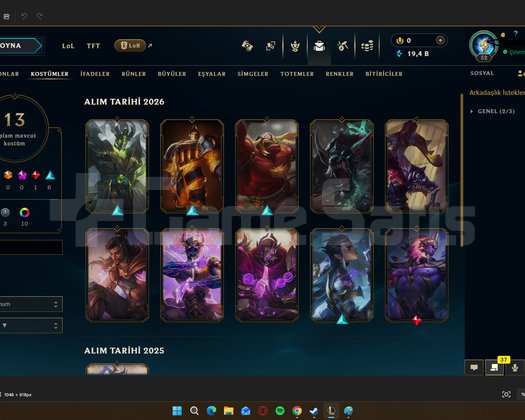This screenshot has width=525, height=420.
Task: Click the Blue Essence crystal icon
Action: [399, 53]
